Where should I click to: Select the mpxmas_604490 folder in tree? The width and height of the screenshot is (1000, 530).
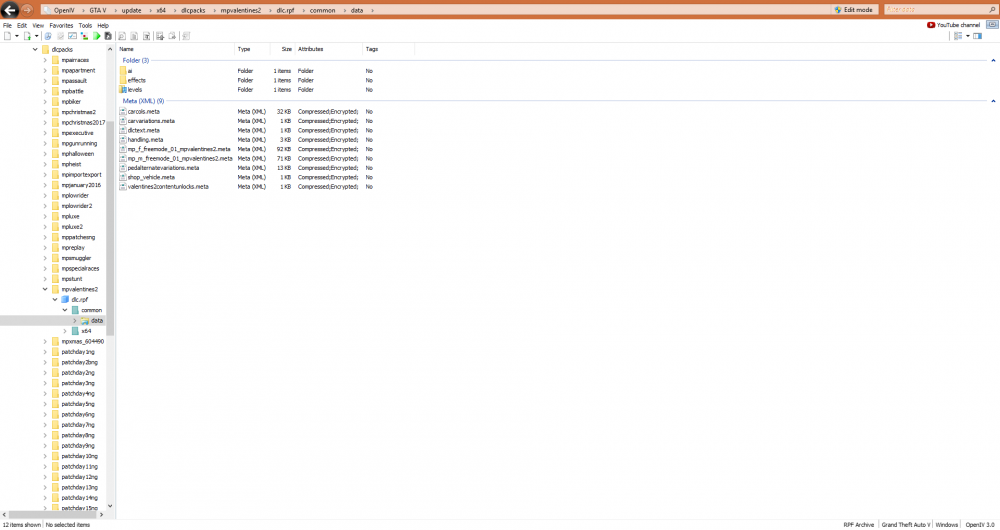click(x=82, y=341)
